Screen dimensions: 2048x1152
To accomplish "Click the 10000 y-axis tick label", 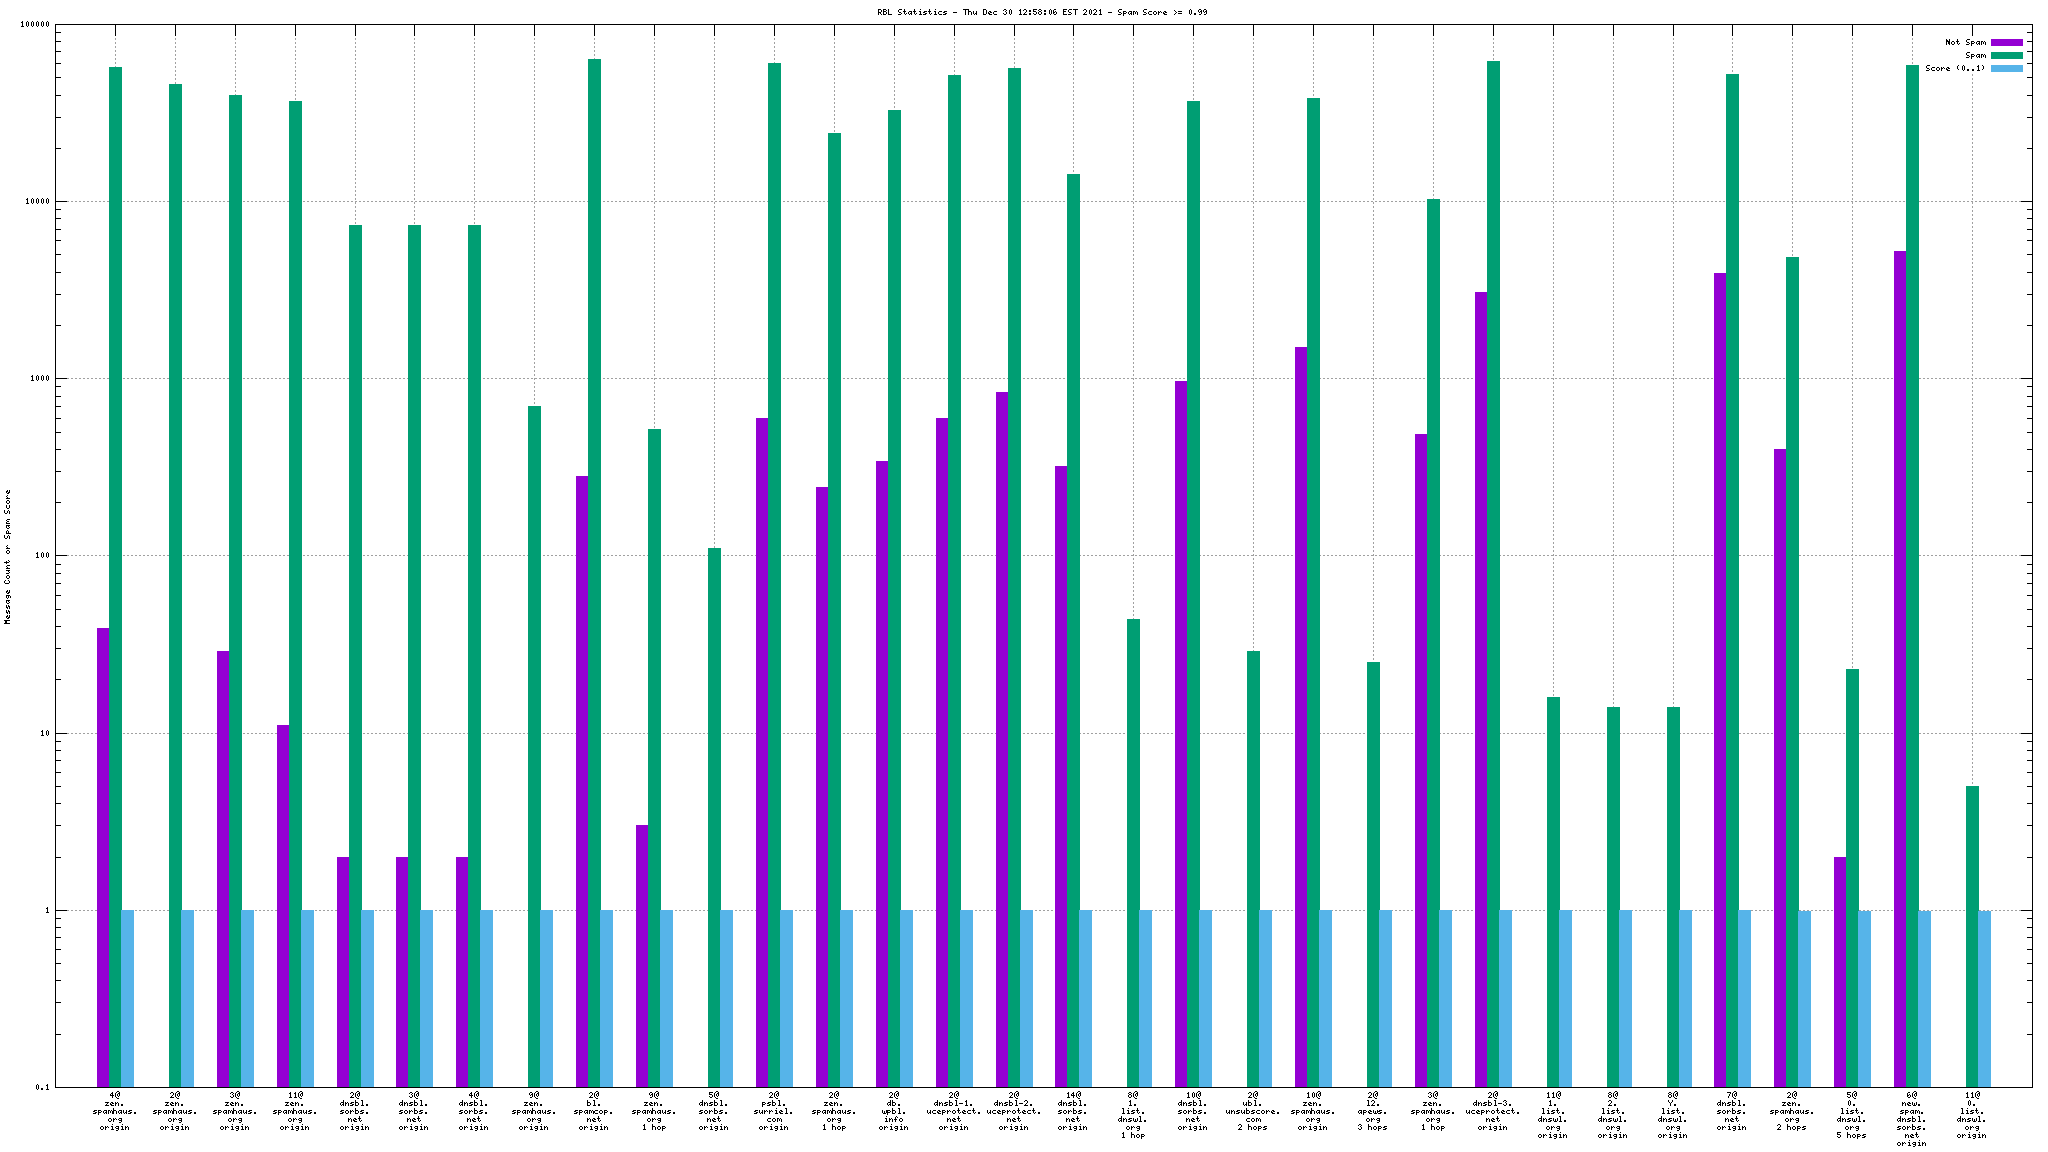I will tap(38, 202).
